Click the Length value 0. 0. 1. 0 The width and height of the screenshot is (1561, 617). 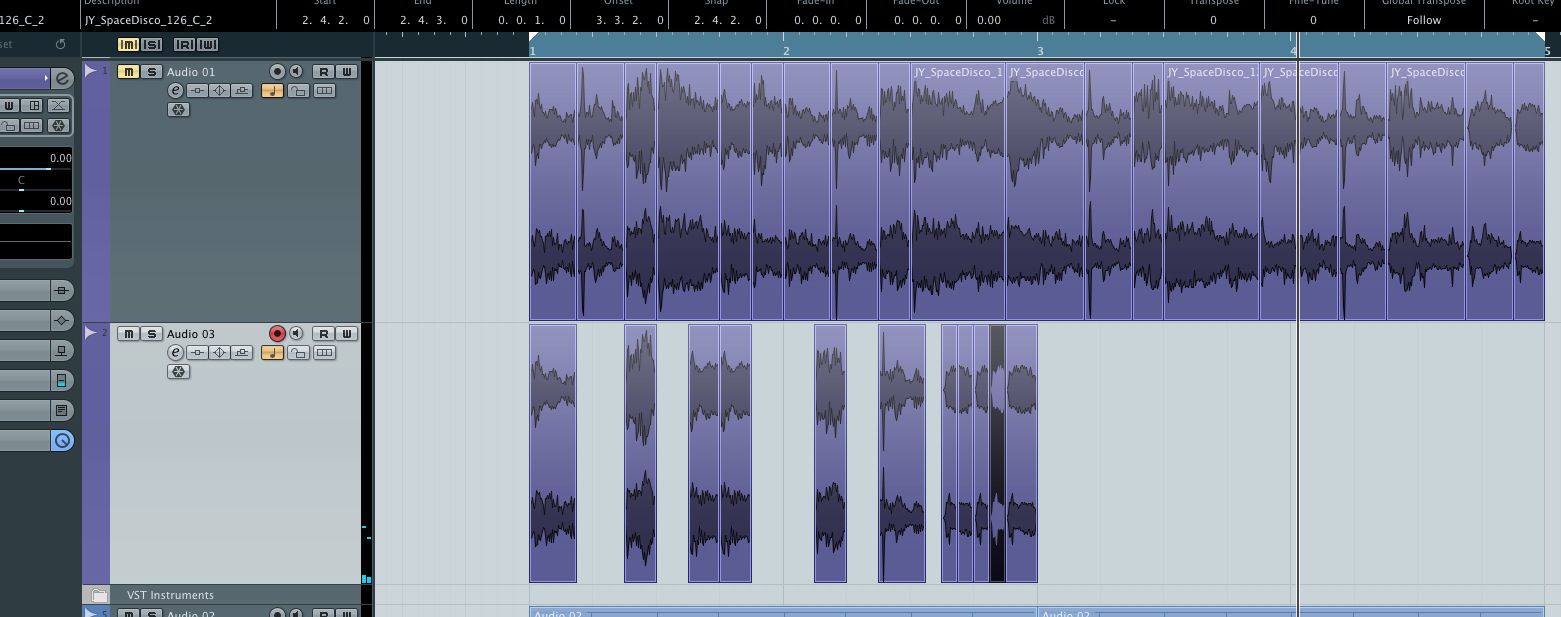[x=531, y=20]
